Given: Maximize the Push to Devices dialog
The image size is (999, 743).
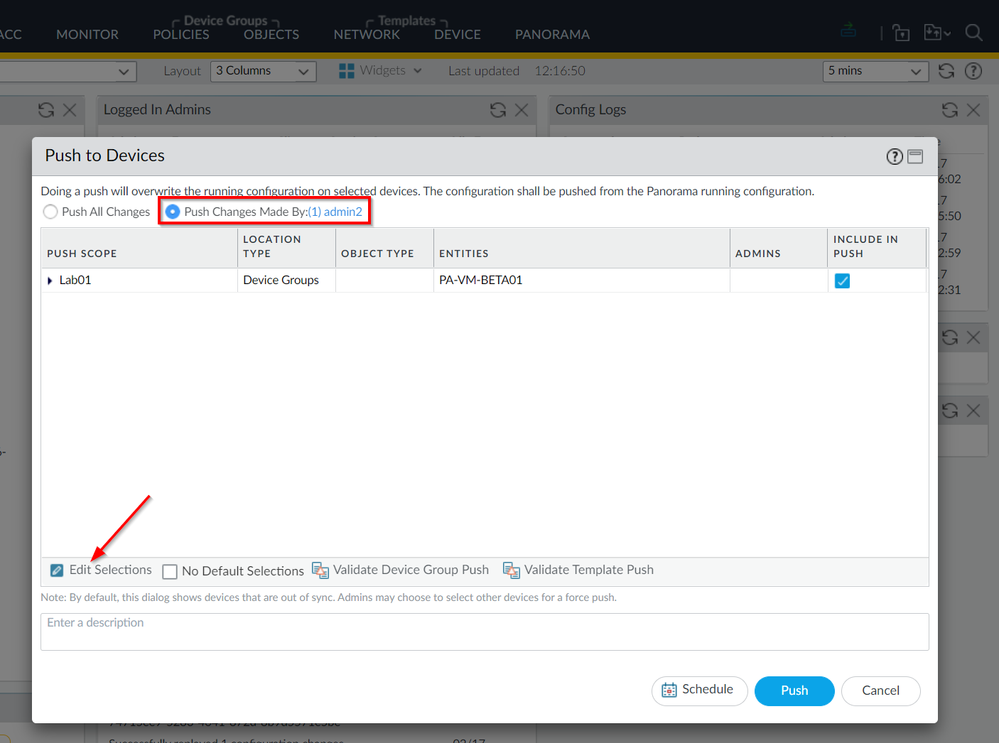Looking at the screenshot, I should point(915,156).
